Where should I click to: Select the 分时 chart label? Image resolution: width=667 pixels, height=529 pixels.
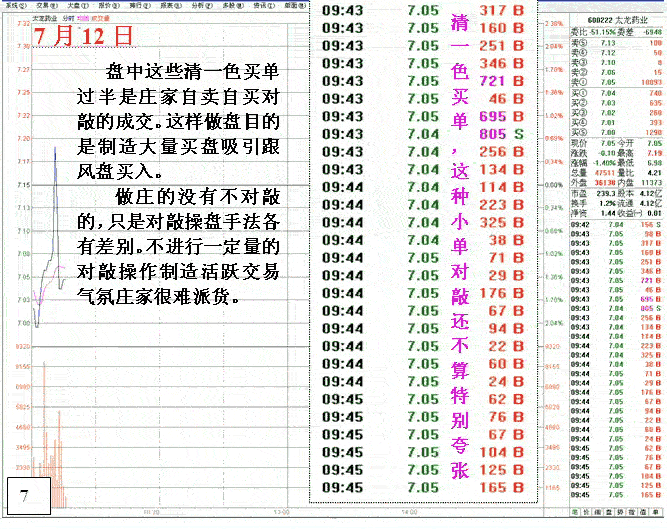point(67,17)
